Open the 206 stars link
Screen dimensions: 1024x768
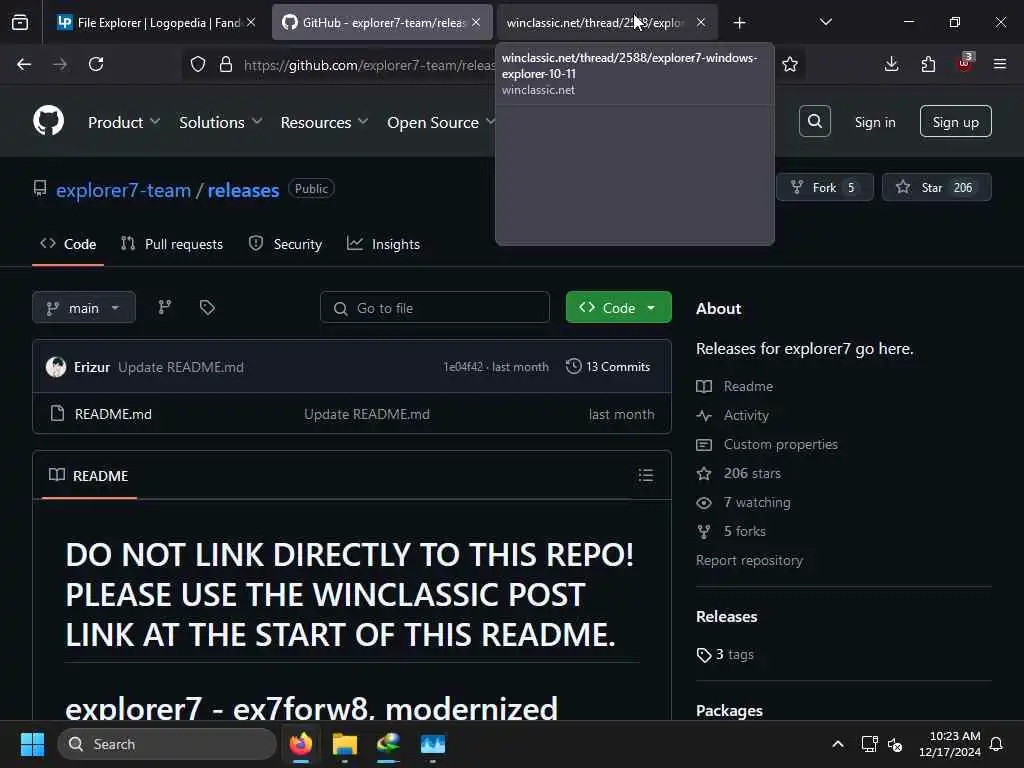[x=752, y=473]
